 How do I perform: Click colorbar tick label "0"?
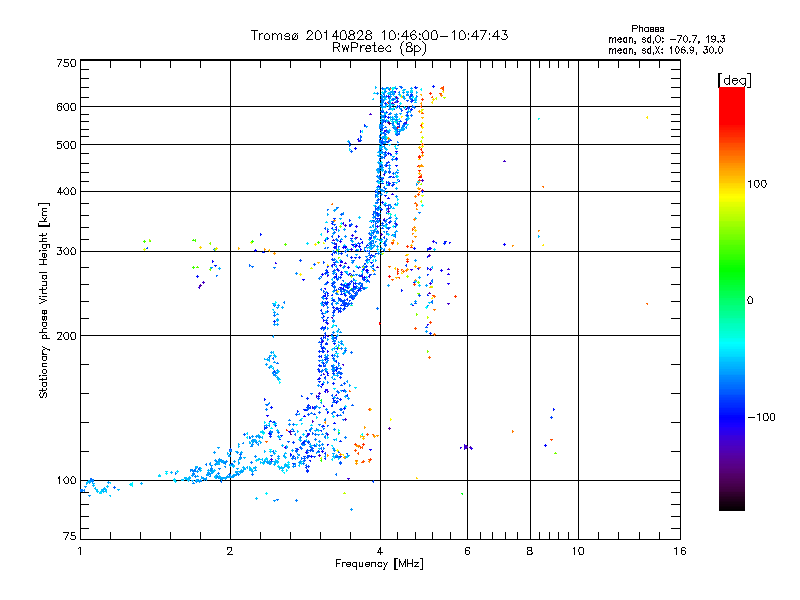749,301
